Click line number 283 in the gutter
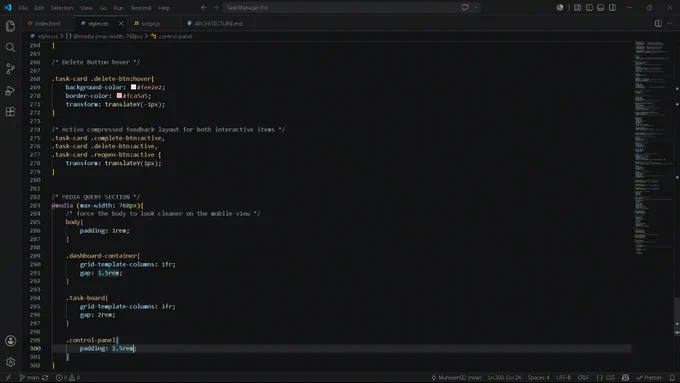Image resolution: width=680 pixels, height=383 pixels. click(x=35, y=205)
